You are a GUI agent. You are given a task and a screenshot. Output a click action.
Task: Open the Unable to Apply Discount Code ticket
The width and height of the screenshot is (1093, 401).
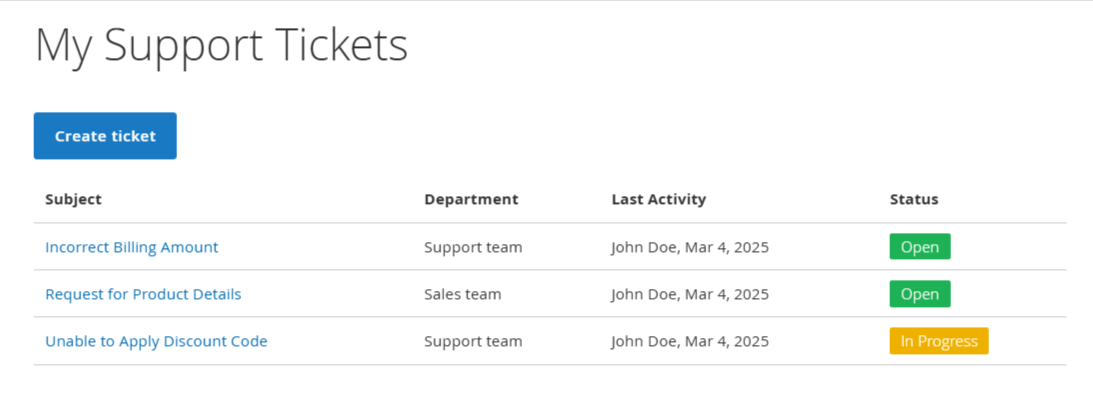[x=156, y=342]
